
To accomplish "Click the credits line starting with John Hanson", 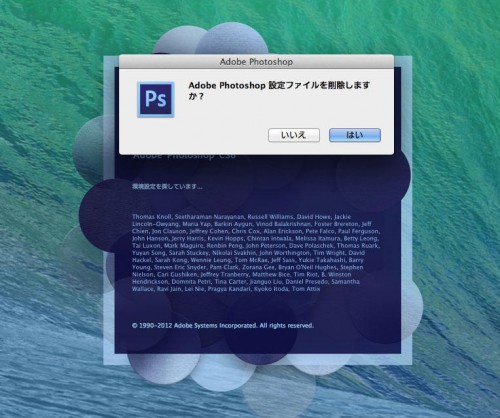I will [x=255, y=238].
